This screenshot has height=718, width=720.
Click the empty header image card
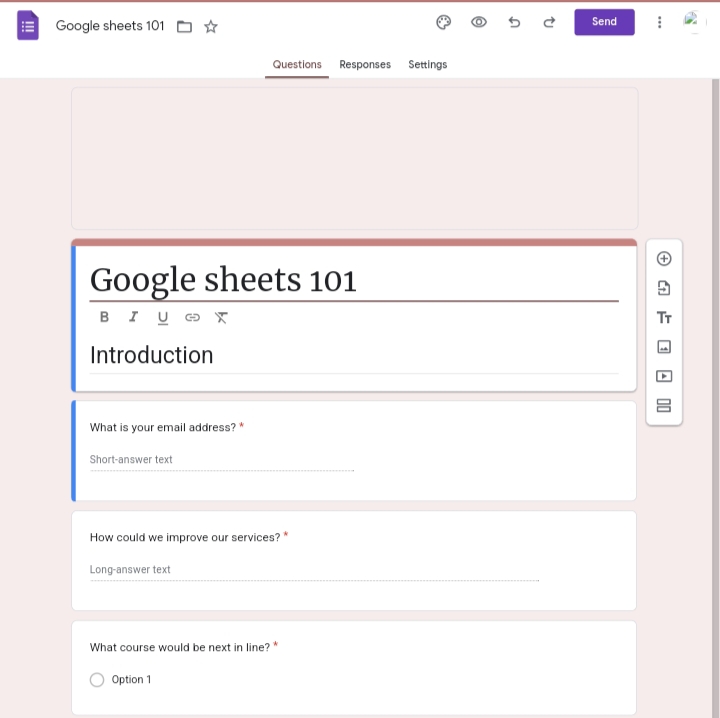tap(354, 158)
